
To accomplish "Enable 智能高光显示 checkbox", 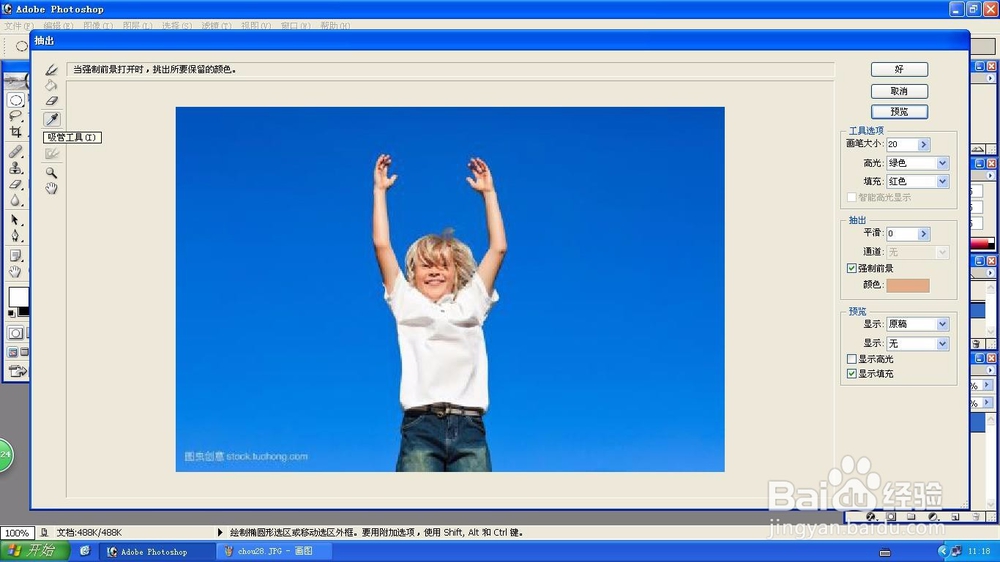I will pyautogui.click(x=851, y=197).
